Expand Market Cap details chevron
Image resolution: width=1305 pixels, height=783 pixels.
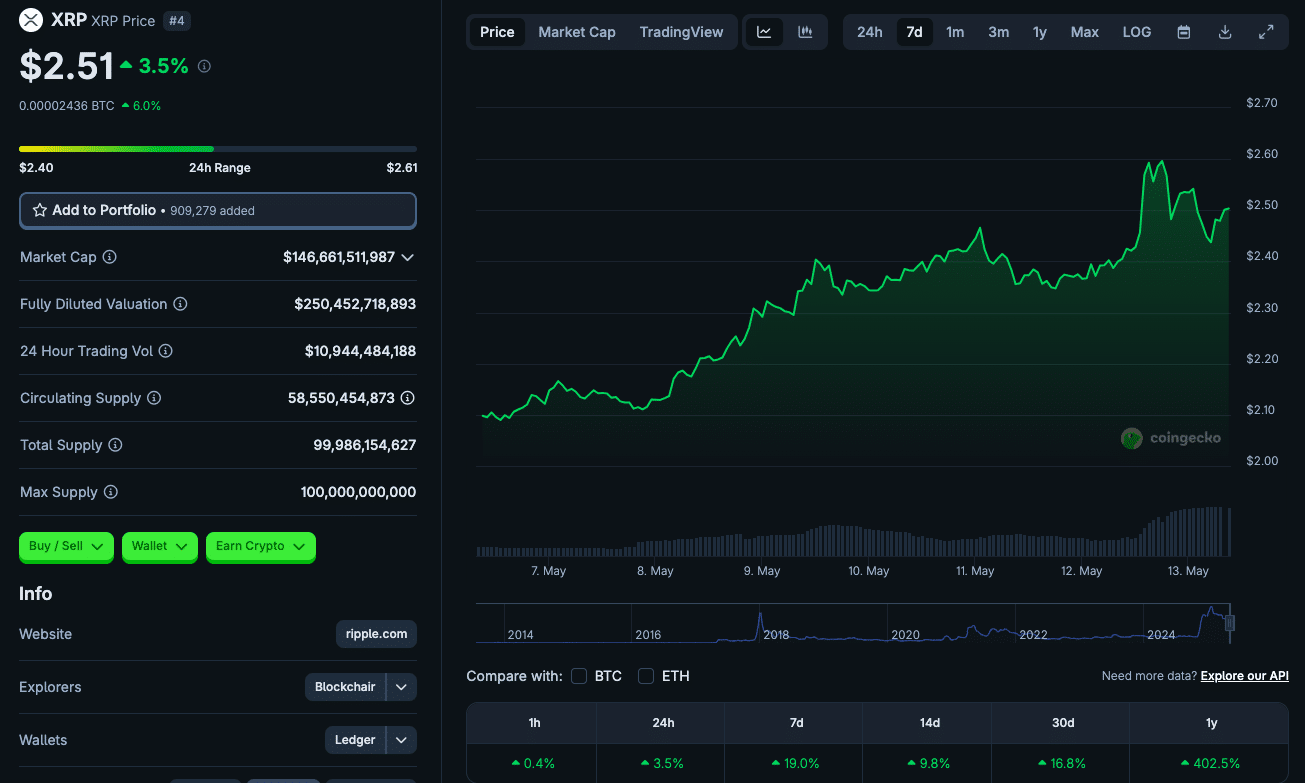[408, 257]
